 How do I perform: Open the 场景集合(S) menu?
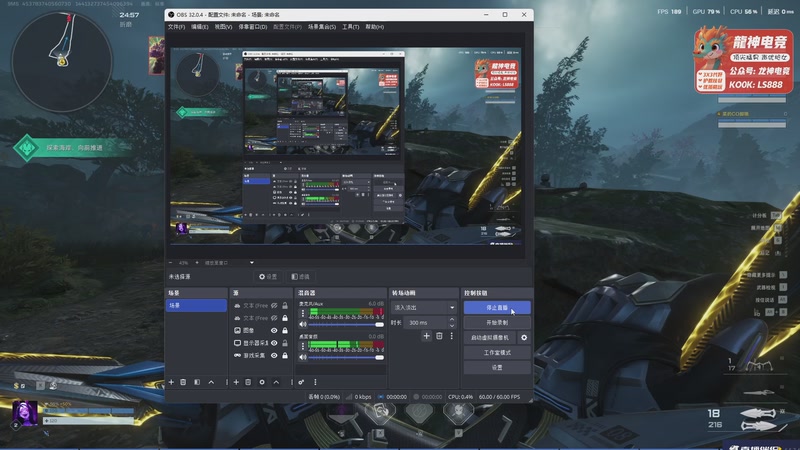point(322,27)
